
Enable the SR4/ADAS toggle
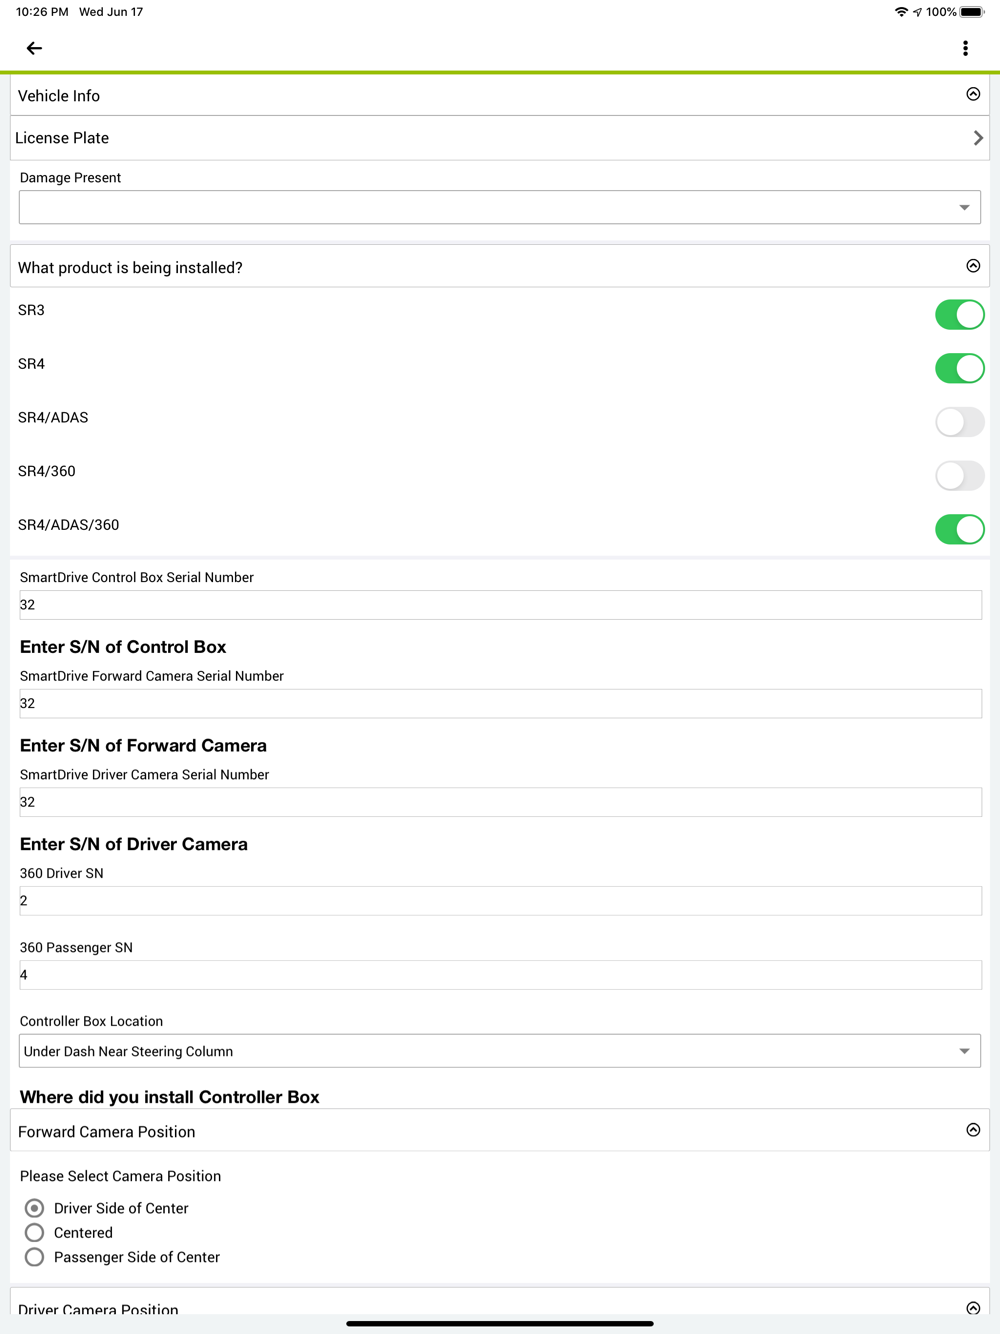pyautogui.click(x=959, y=422)
